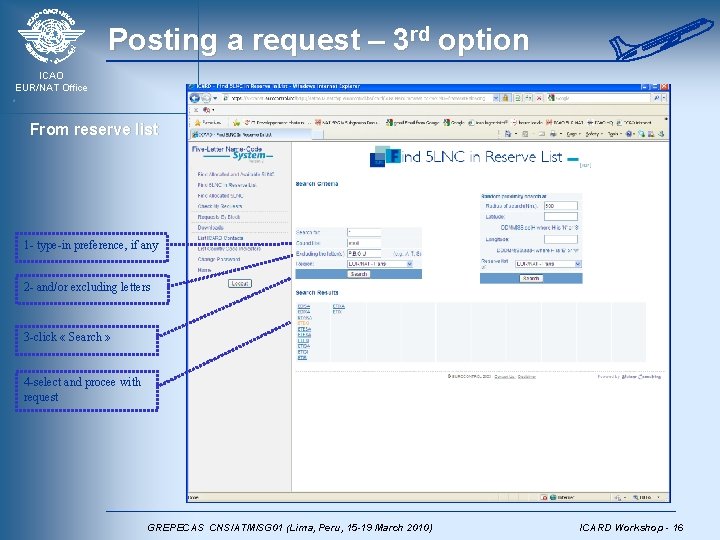Image resolution: width=720 pixels, height=540 pixels.
Task: Open the zoom level control in the status bar
Action: (647, 497)
